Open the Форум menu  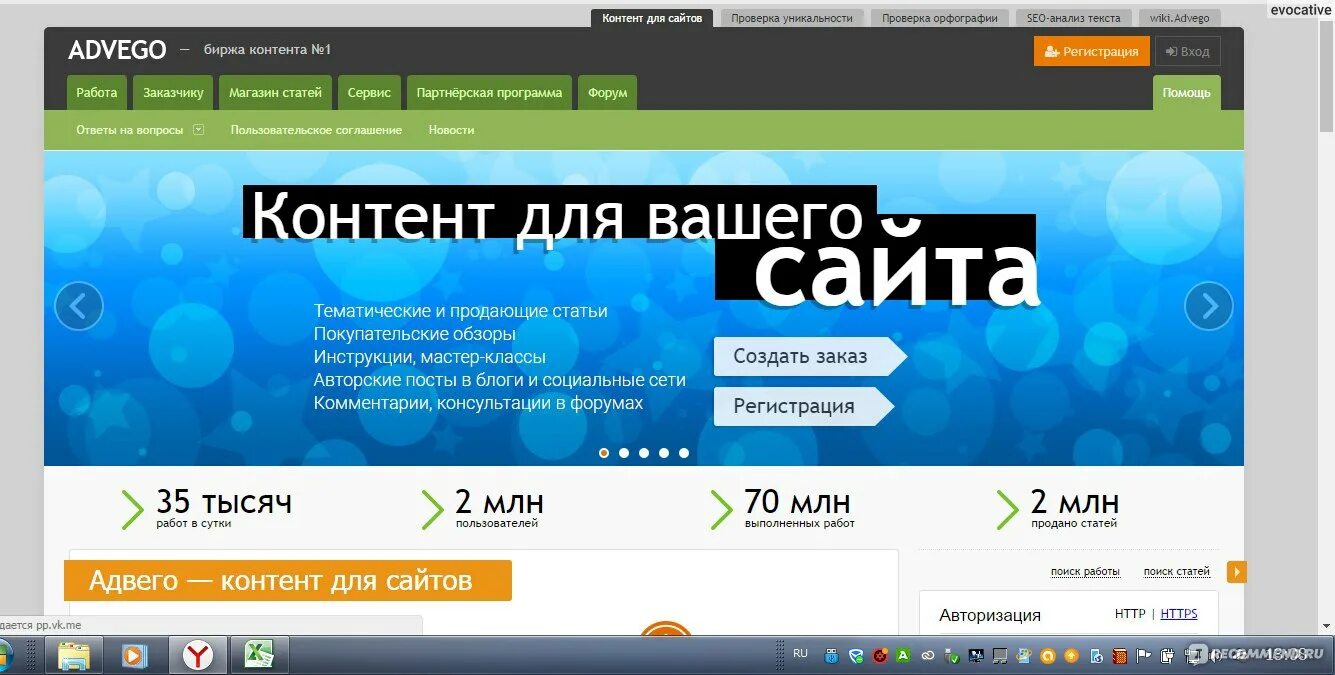coord(607,92)
